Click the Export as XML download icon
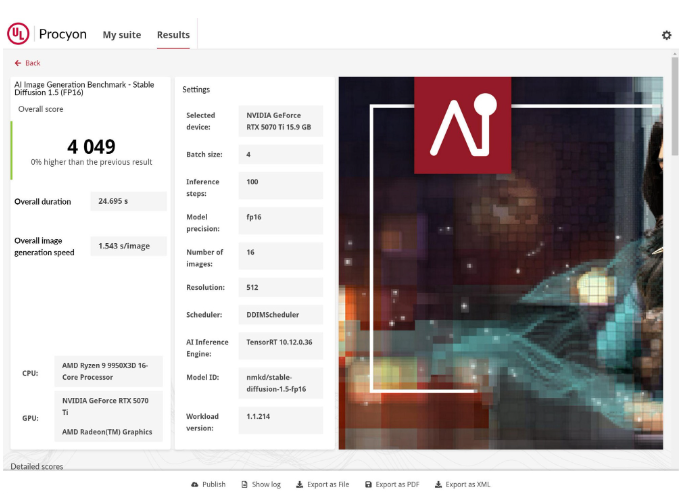The width and height of the screenshot is (690, 494). pos(438,484)
